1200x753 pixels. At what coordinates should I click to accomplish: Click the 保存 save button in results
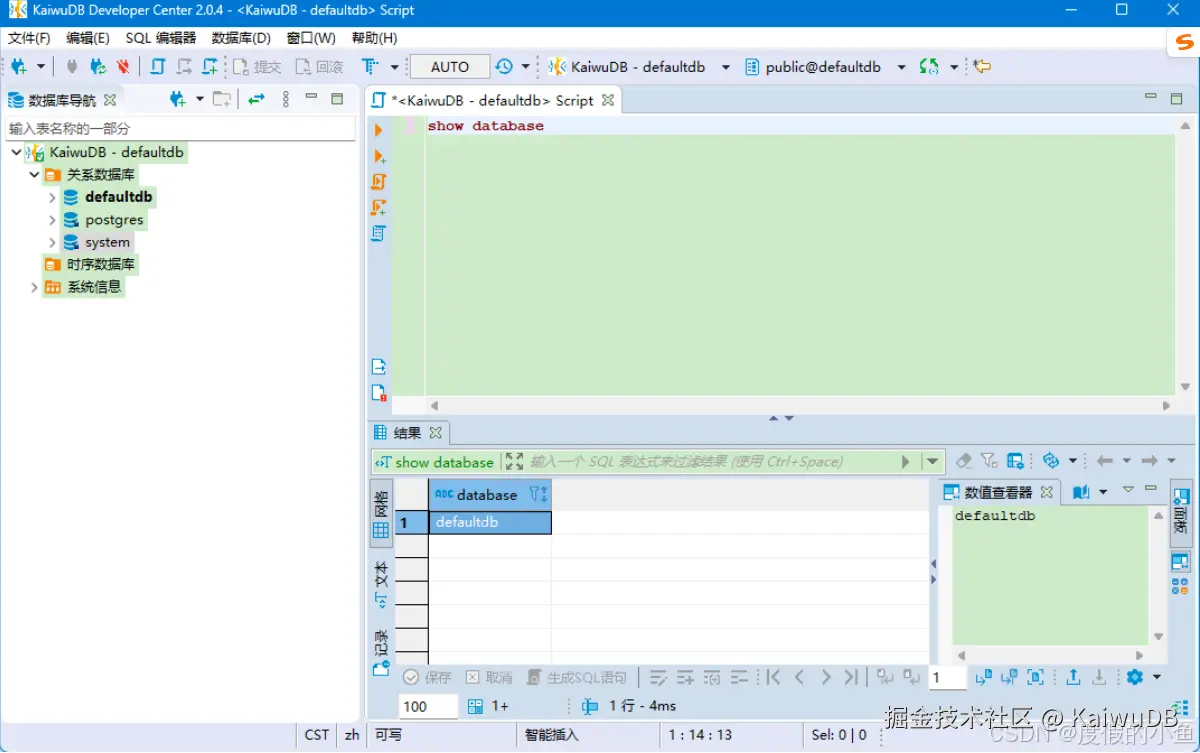click(428, 677)
